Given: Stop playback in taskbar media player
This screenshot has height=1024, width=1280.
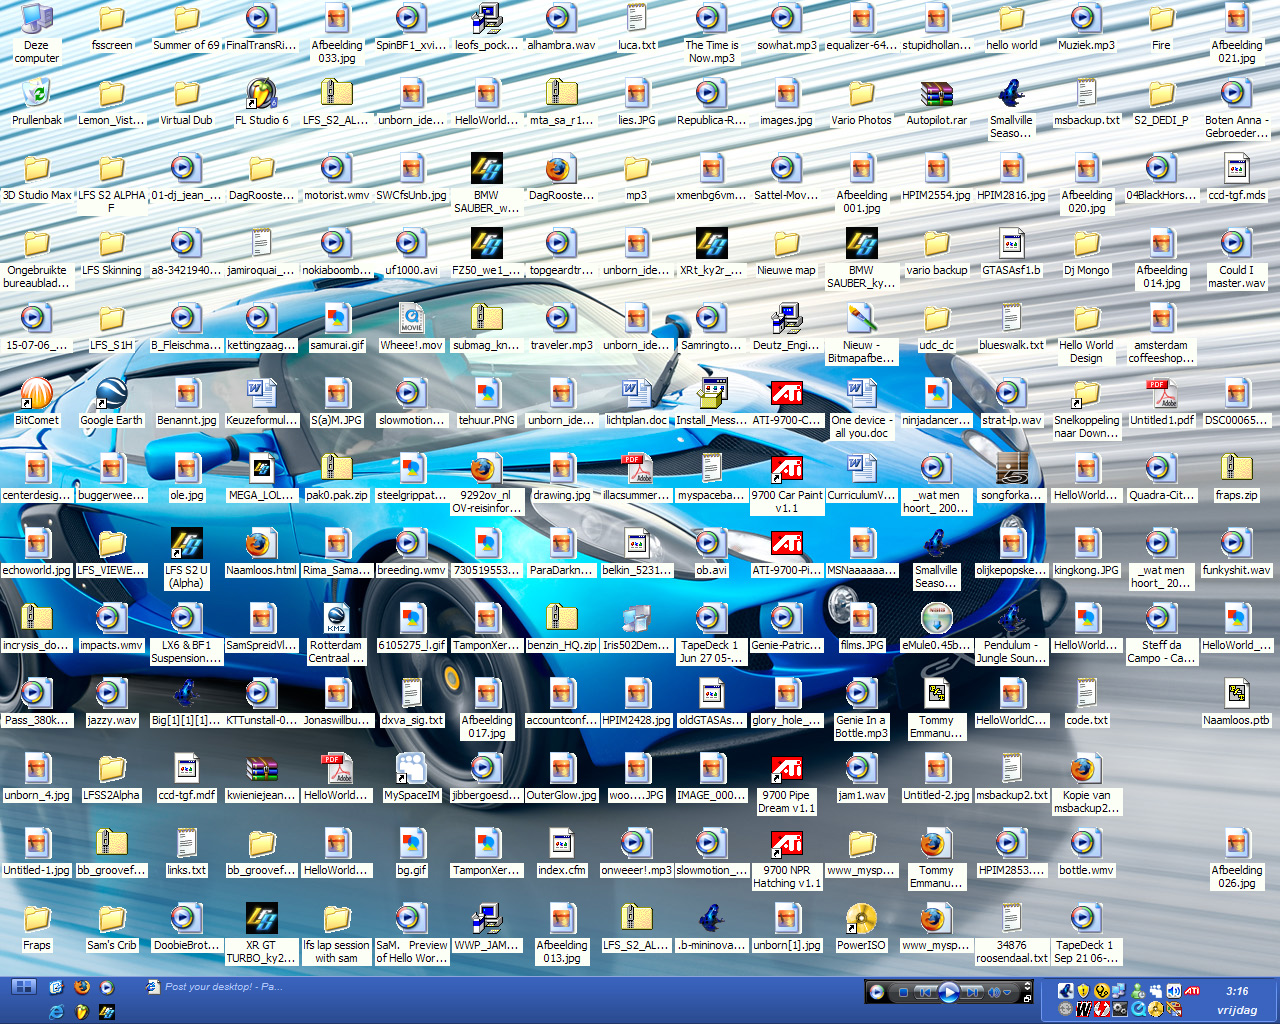Looking at the screenshot, I should [x=903, y=992].
